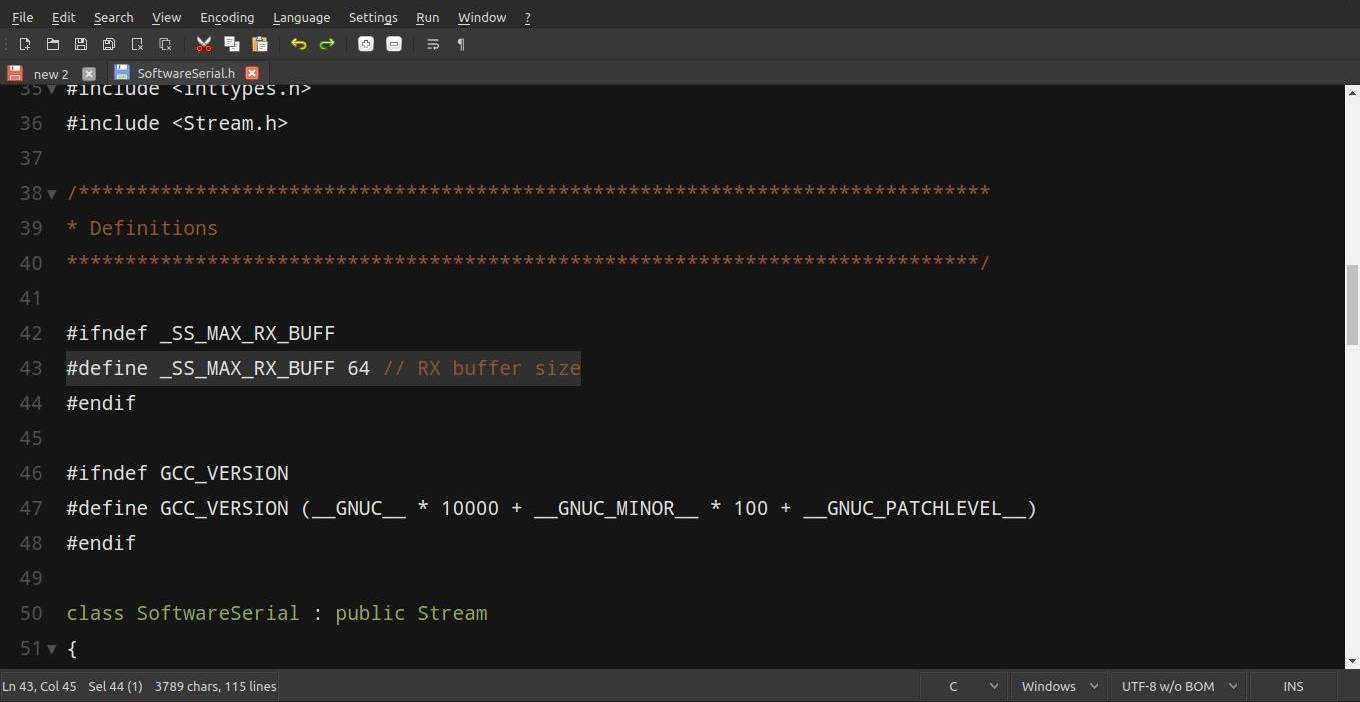Collapse the fold marker at line 35

[x=52, y=89]
